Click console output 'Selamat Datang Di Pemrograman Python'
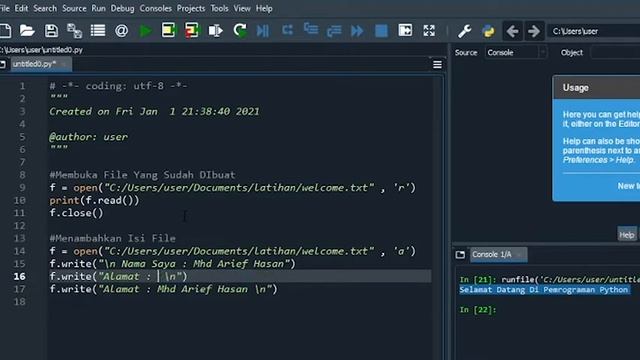Image resolution: width=640 pixels, height=360 pixels. coord(544,290)
